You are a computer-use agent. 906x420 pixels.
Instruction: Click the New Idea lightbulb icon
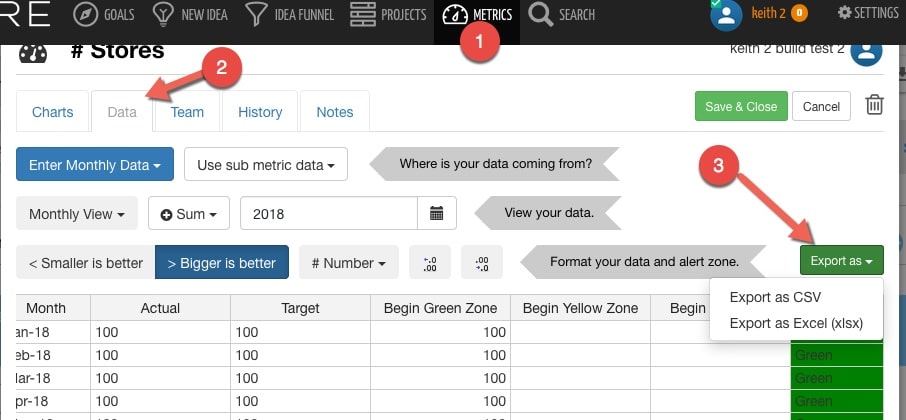tap(164, 14)
